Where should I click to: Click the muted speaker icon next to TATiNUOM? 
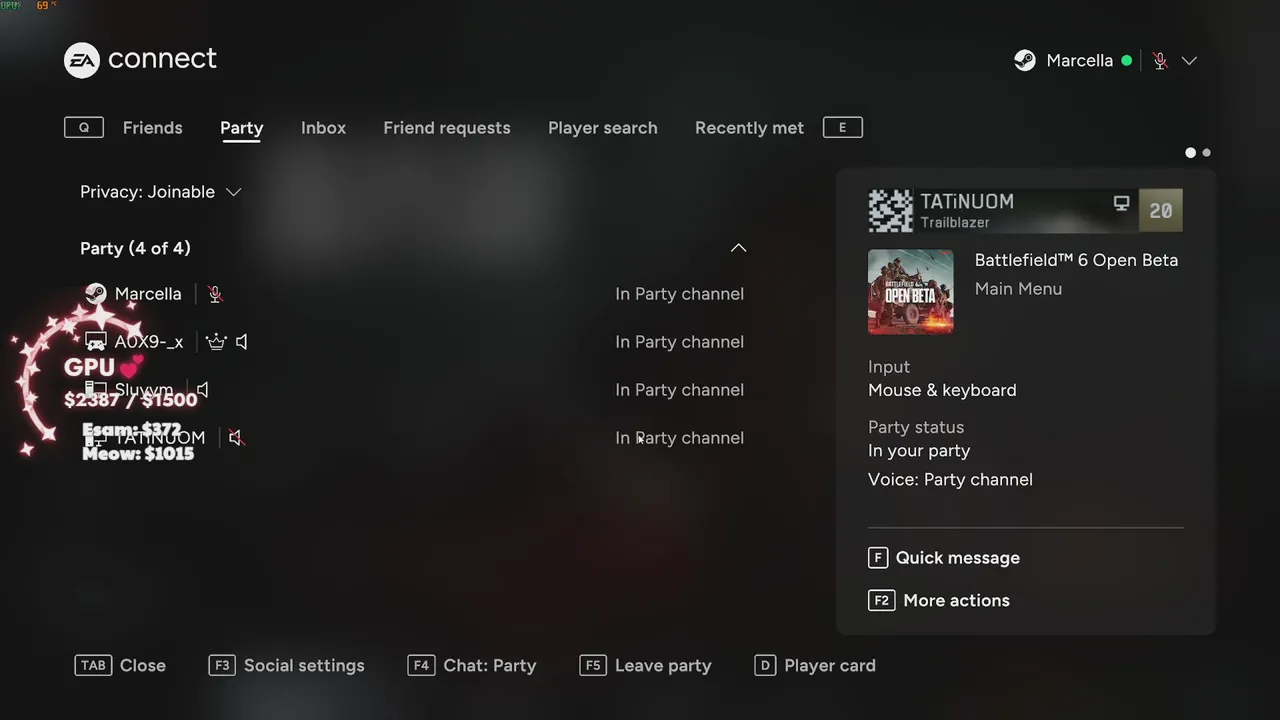236,438
